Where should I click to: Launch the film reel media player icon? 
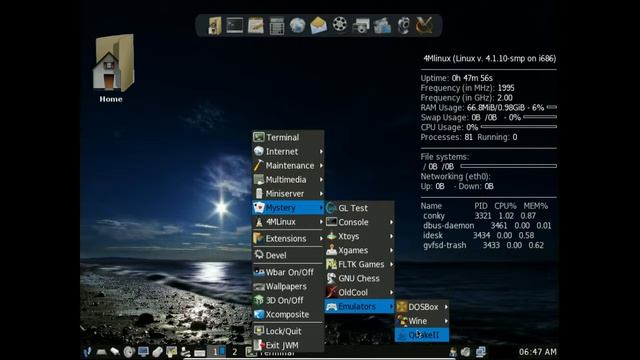pyautogui.click(x=340, y=24)
